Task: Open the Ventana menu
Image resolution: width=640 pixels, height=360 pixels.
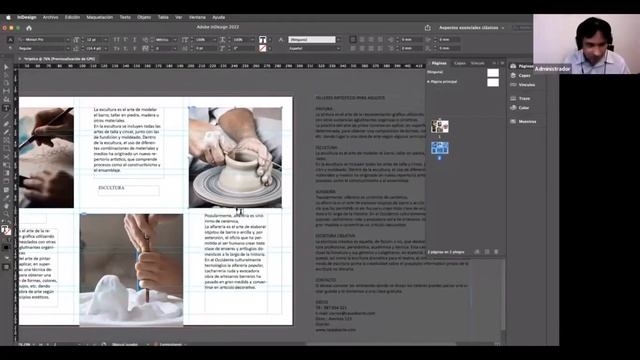Action: (197, 17)
